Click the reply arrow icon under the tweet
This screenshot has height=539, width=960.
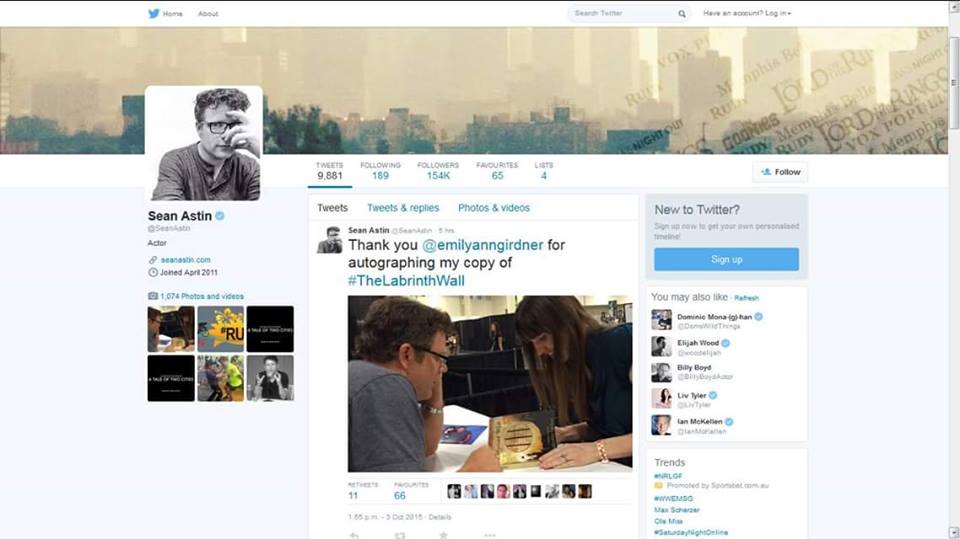click(x=354, y=535)
